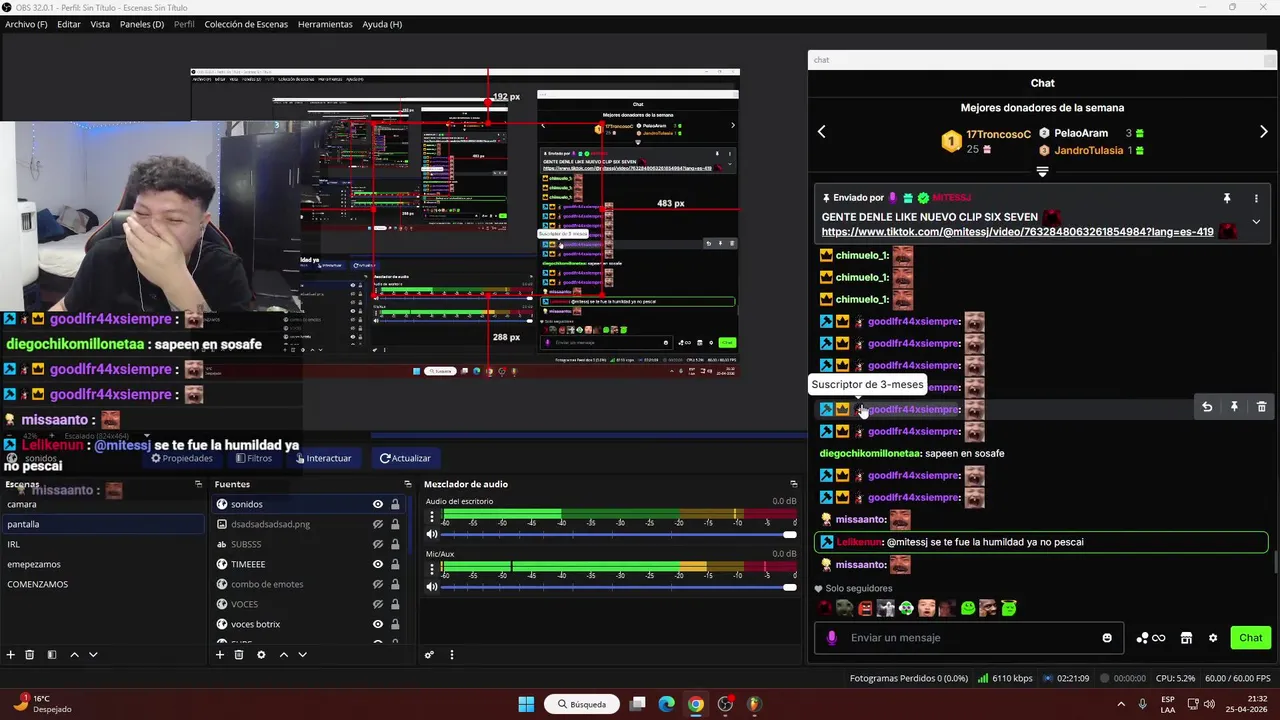Click the Enviar un mensaje chat input field
1280x720 pixels.
(x=970, y=638)
